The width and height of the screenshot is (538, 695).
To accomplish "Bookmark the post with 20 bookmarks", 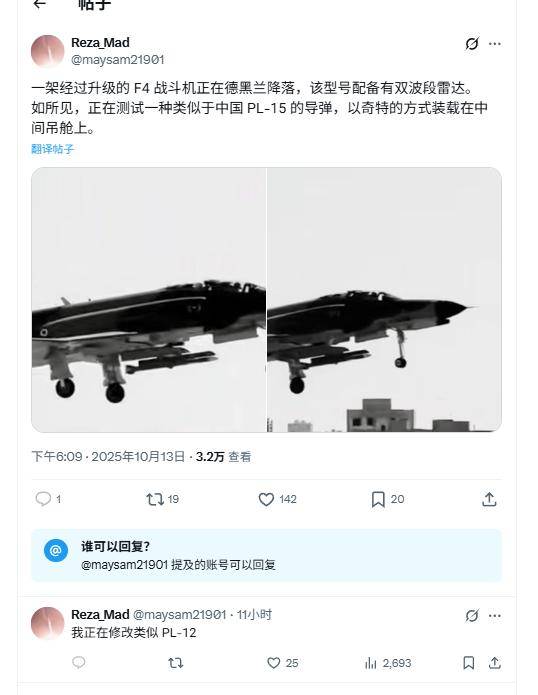I will [388, 499].
